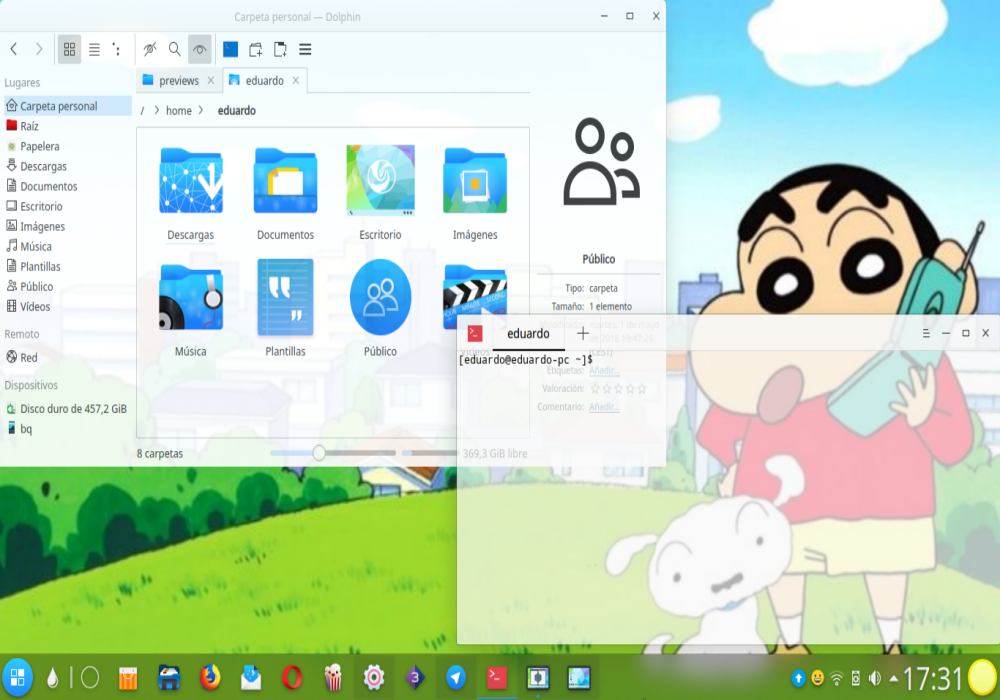Create new folder via toolbar icon
1000x700 pixels.
(x=255, y=49)
